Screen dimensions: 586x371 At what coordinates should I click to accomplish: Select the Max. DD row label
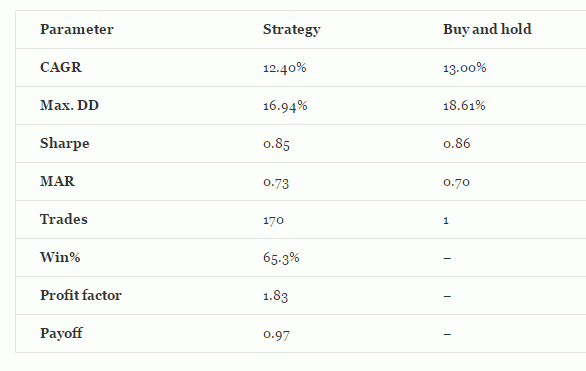pos(70,106)
